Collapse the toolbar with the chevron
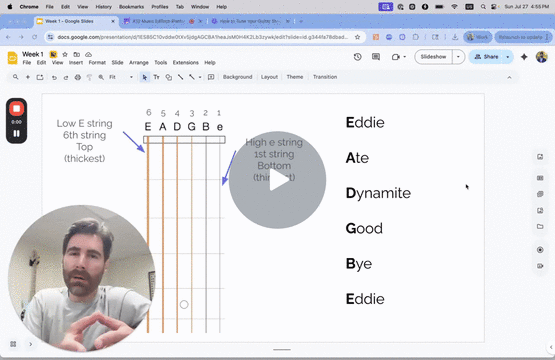 [509, 77]
